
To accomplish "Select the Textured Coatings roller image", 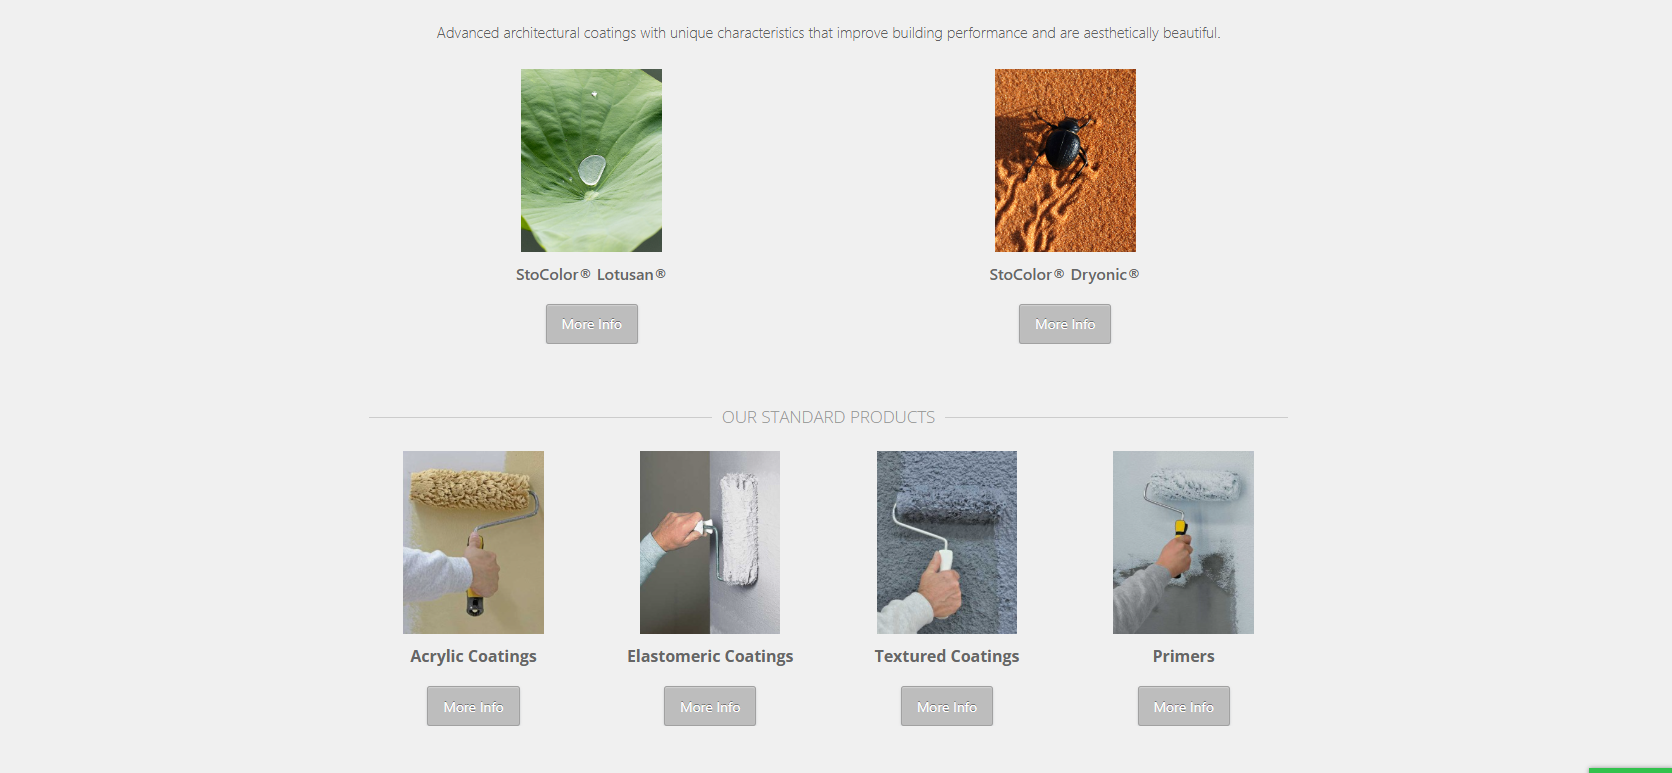I will coord(947,542).
